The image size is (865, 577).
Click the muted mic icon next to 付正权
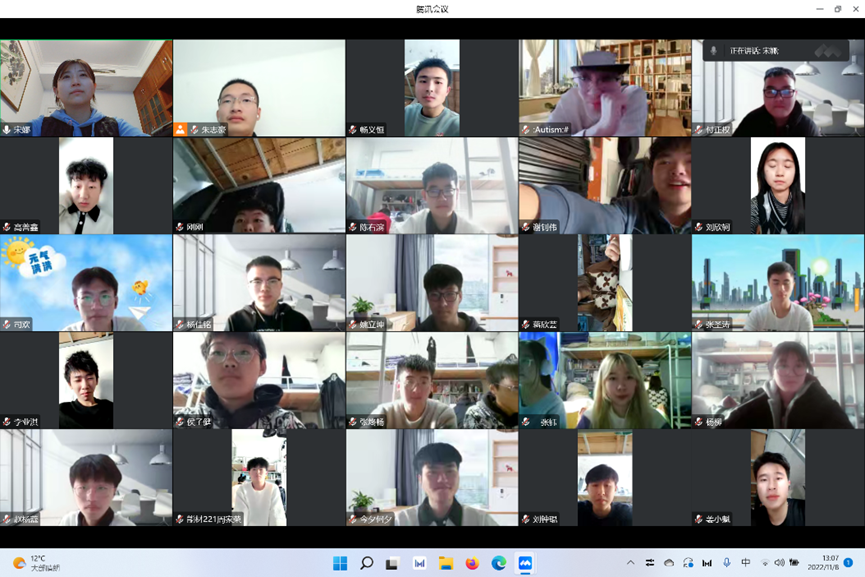(x=699, y=130)
